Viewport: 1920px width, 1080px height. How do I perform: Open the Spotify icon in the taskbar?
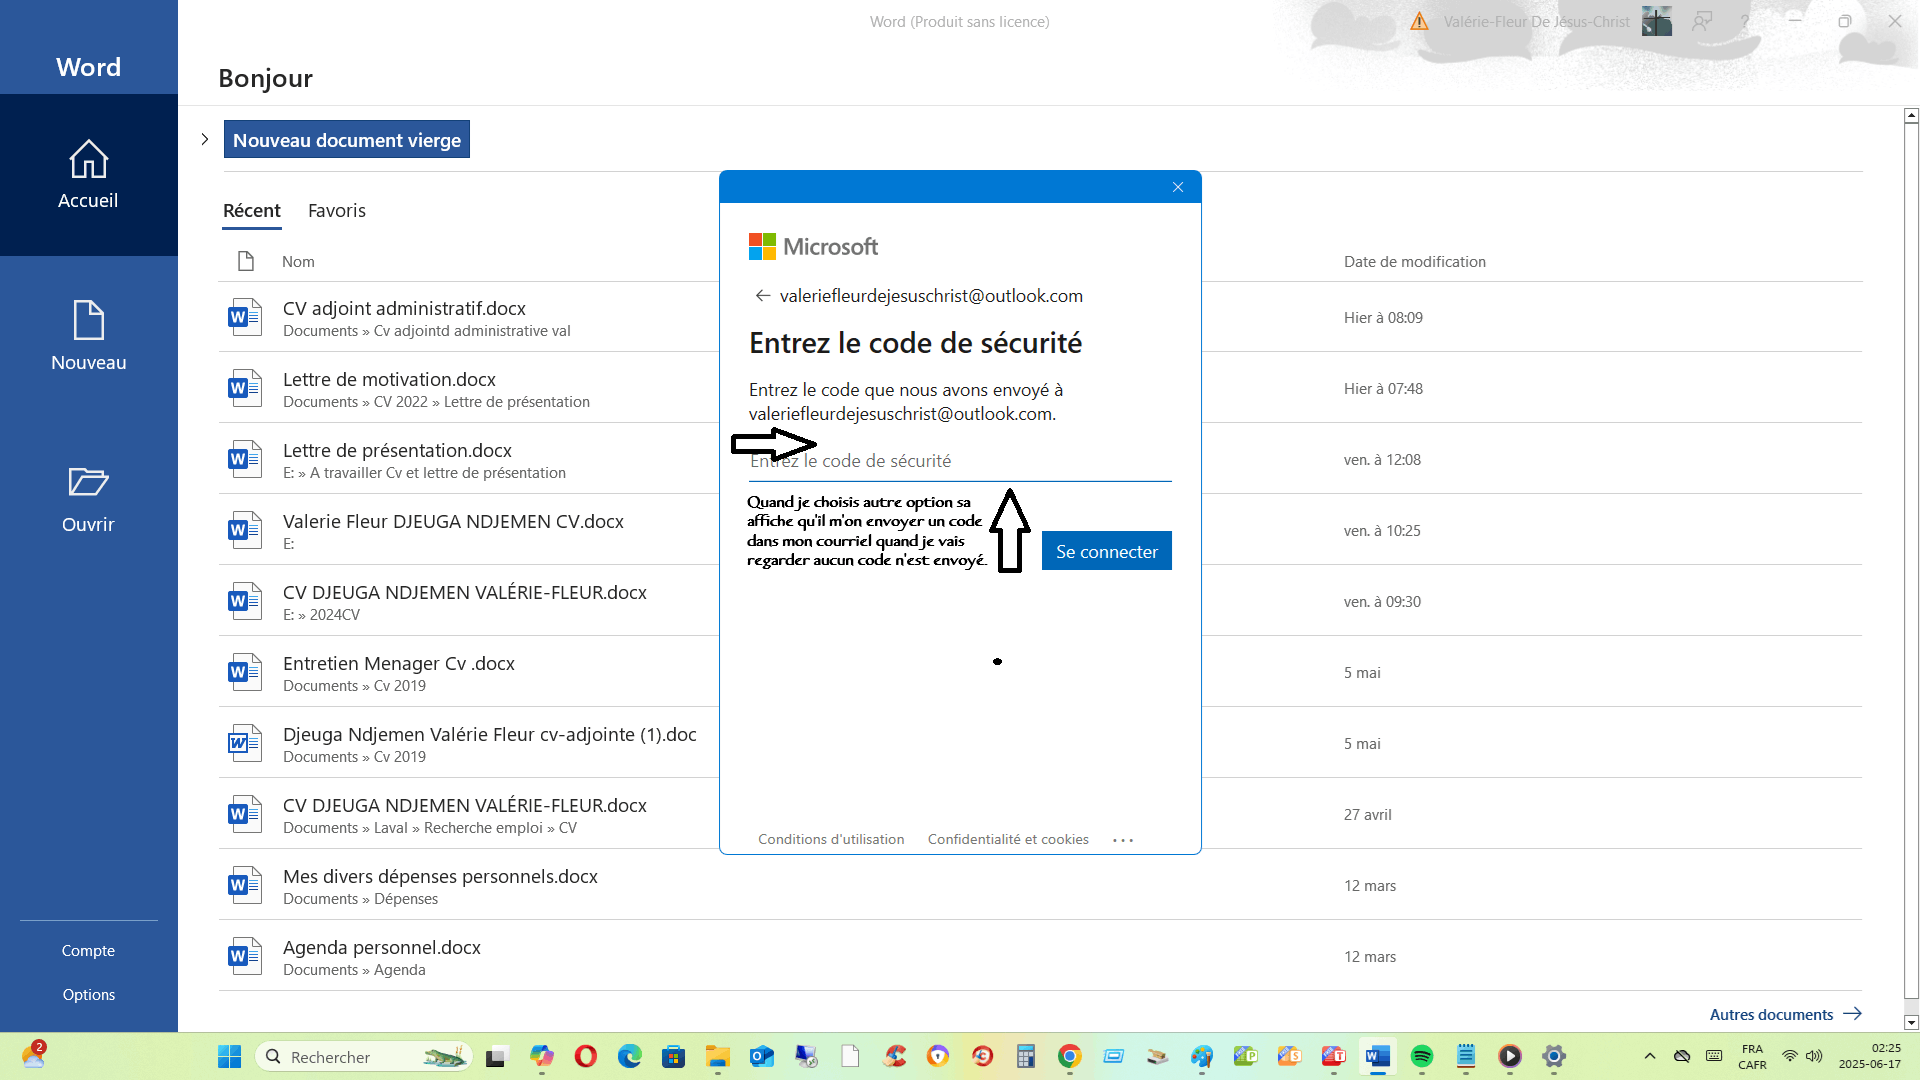click(1422, 1057)
